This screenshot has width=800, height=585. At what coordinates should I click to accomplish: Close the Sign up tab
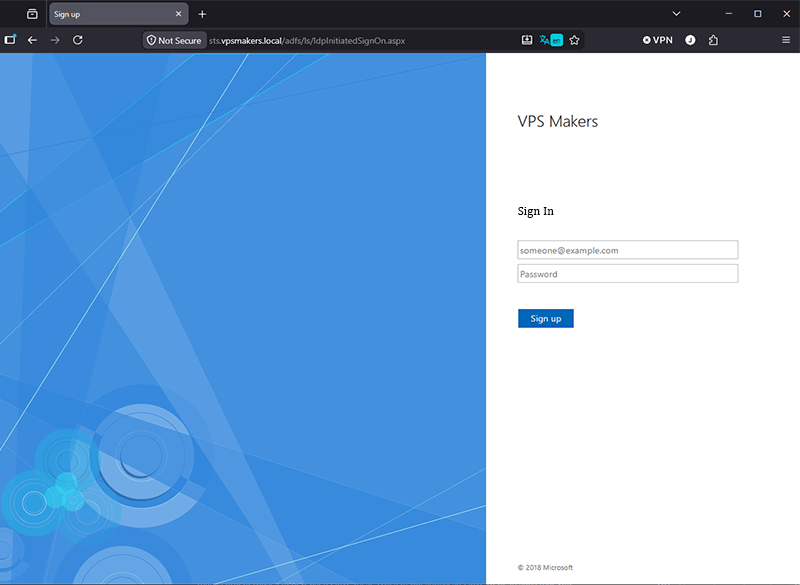(178, 14)
